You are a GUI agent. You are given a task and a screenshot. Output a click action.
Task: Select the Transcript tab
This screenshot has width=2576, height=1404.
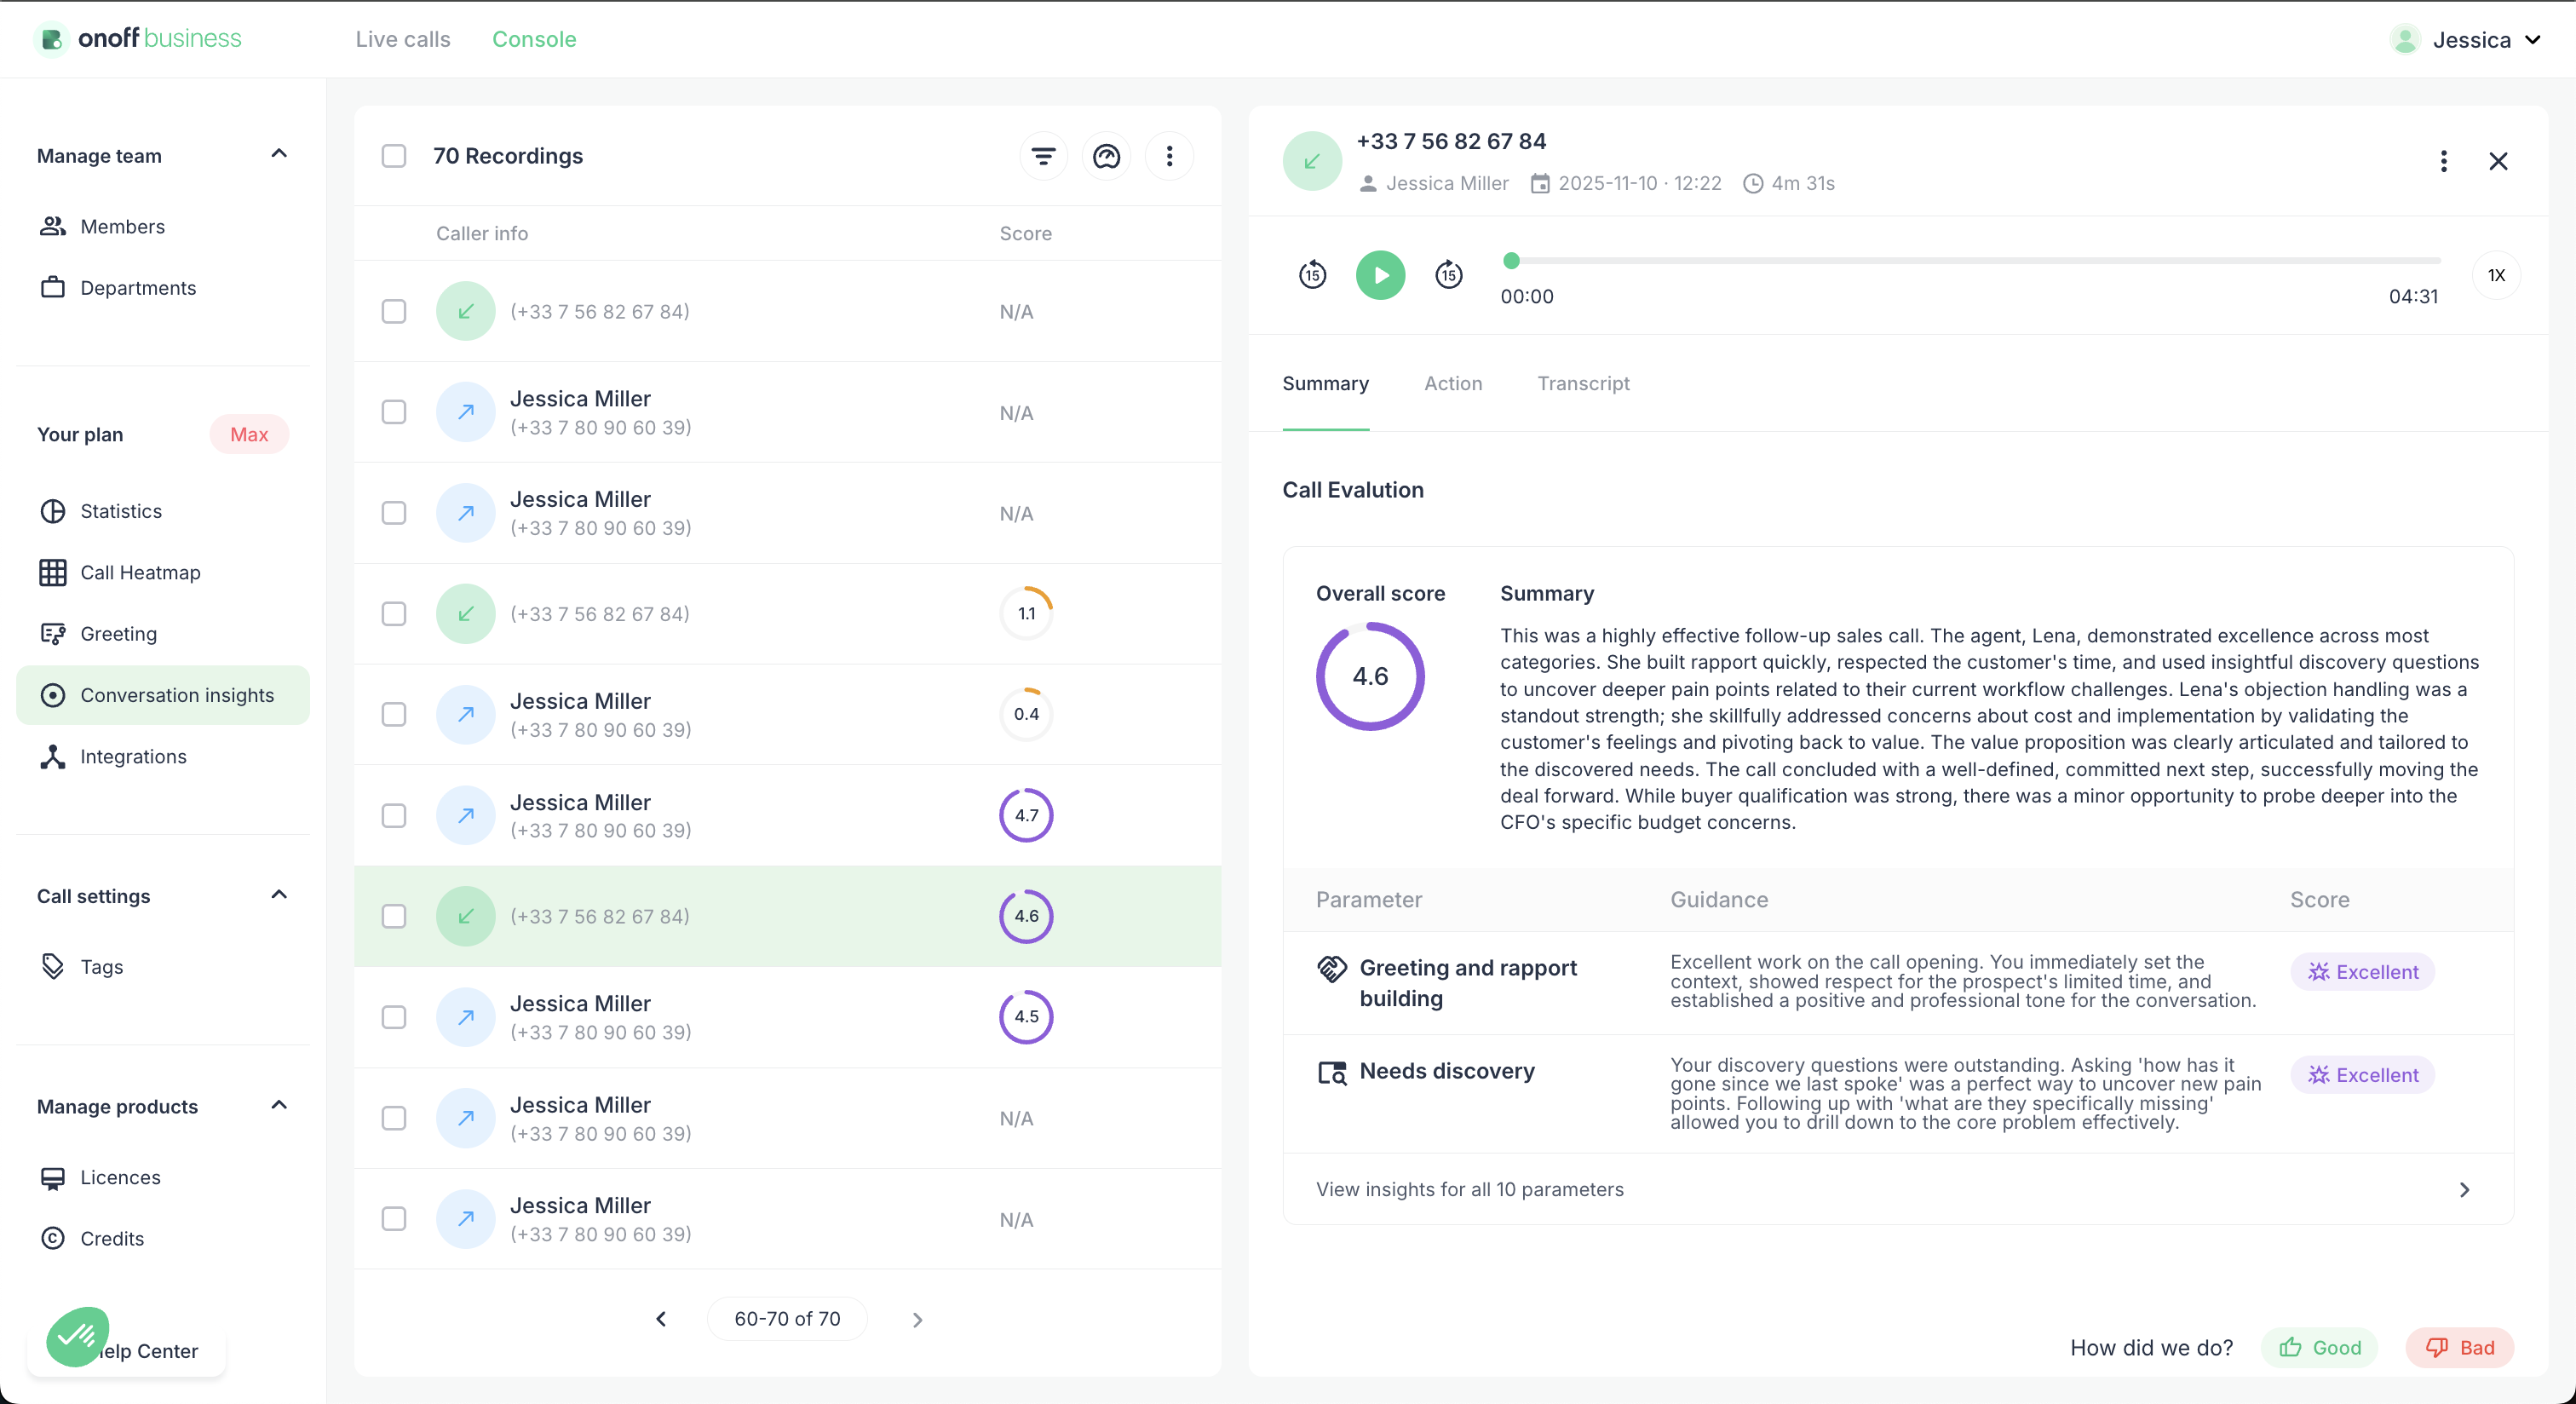(x=1583, y=384)
